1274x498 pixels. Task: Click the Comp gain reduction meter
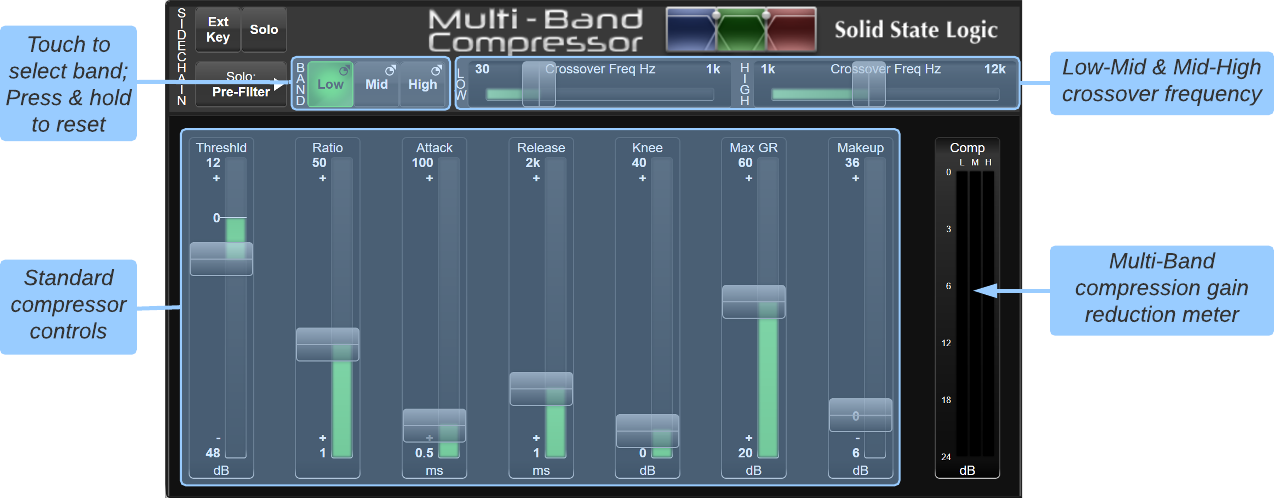967,309
